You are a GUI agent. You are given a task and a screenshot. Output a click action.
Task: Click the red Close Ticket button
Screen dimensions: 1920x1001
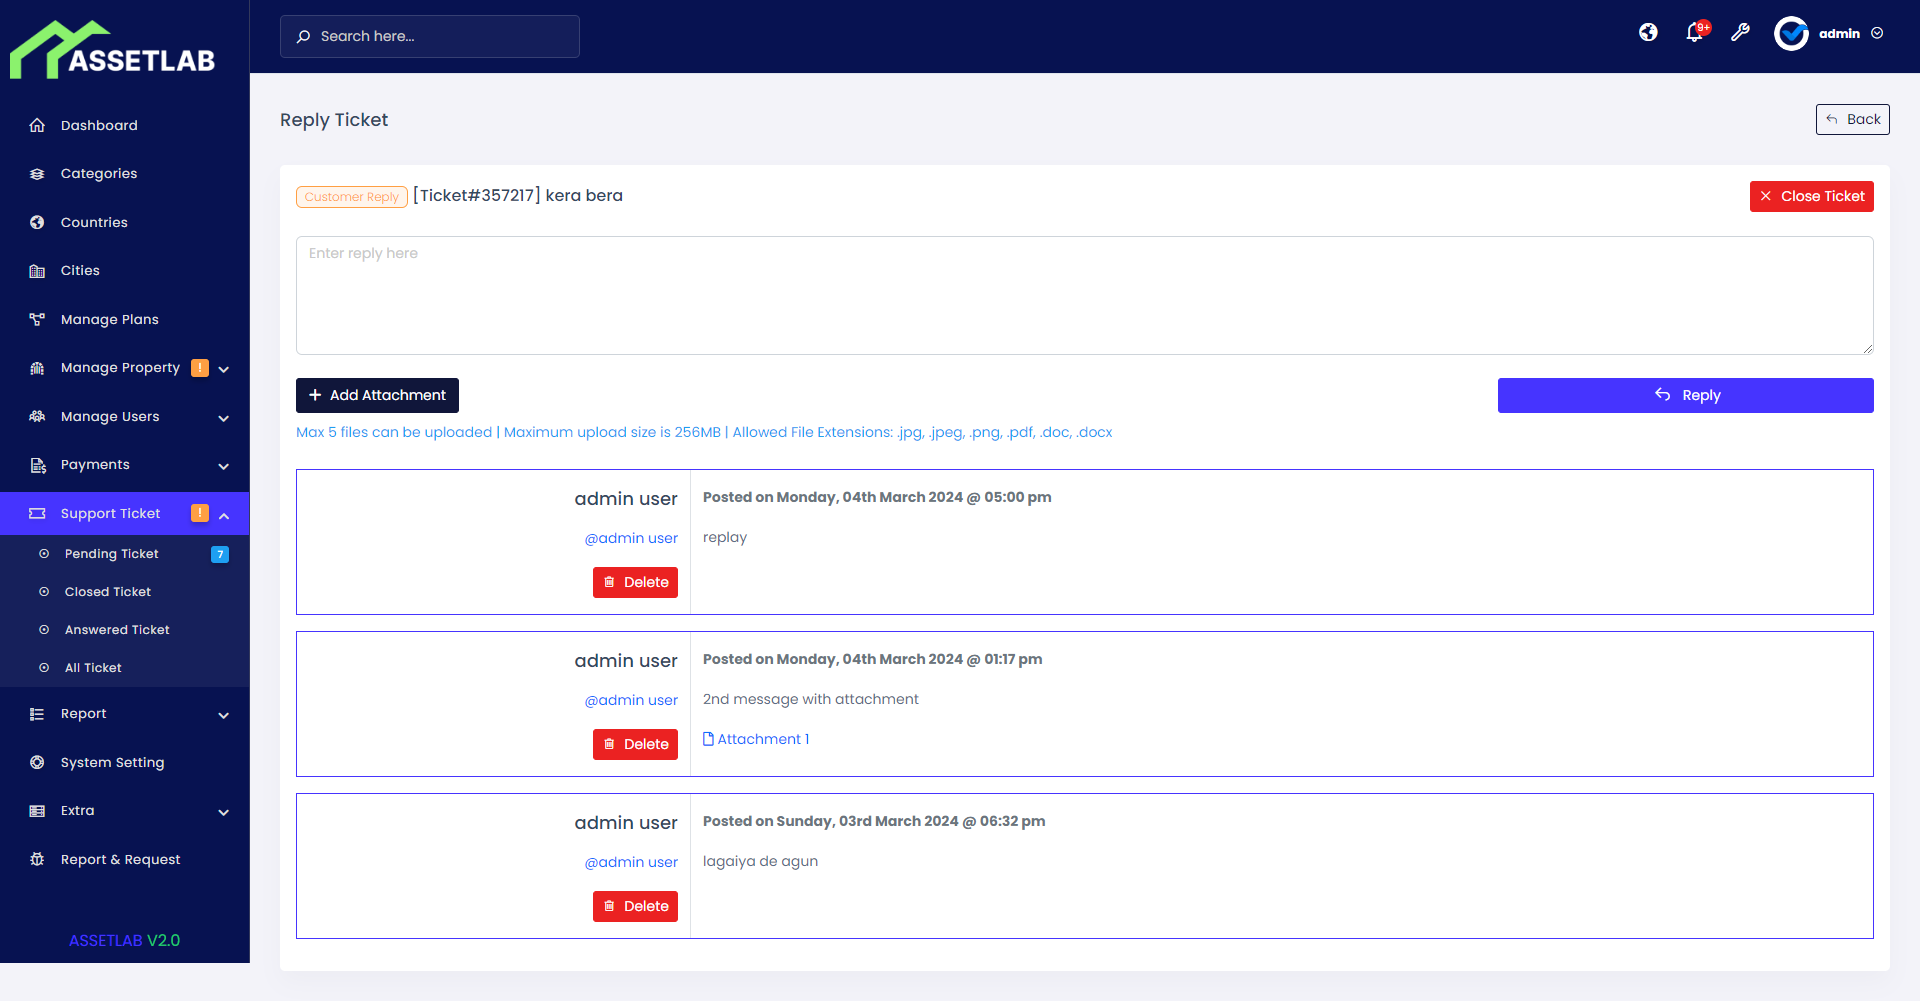1811,196
